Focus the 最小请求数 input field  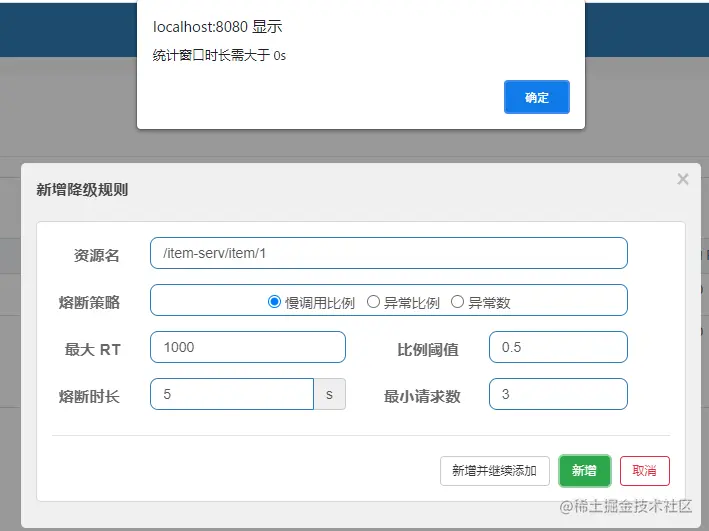tap(558, 394)
